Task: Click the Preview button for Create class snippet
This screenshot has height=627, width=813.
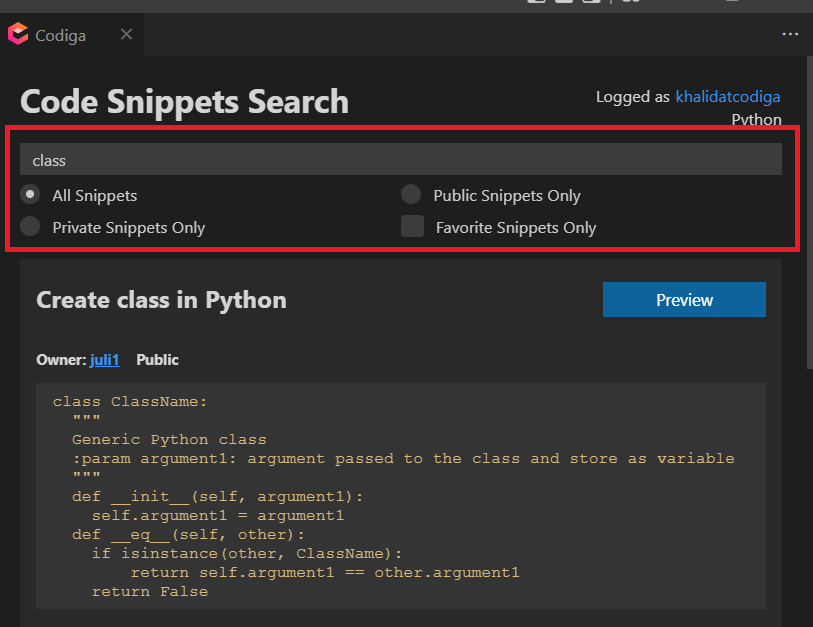Action: click(x=684, y=300)
